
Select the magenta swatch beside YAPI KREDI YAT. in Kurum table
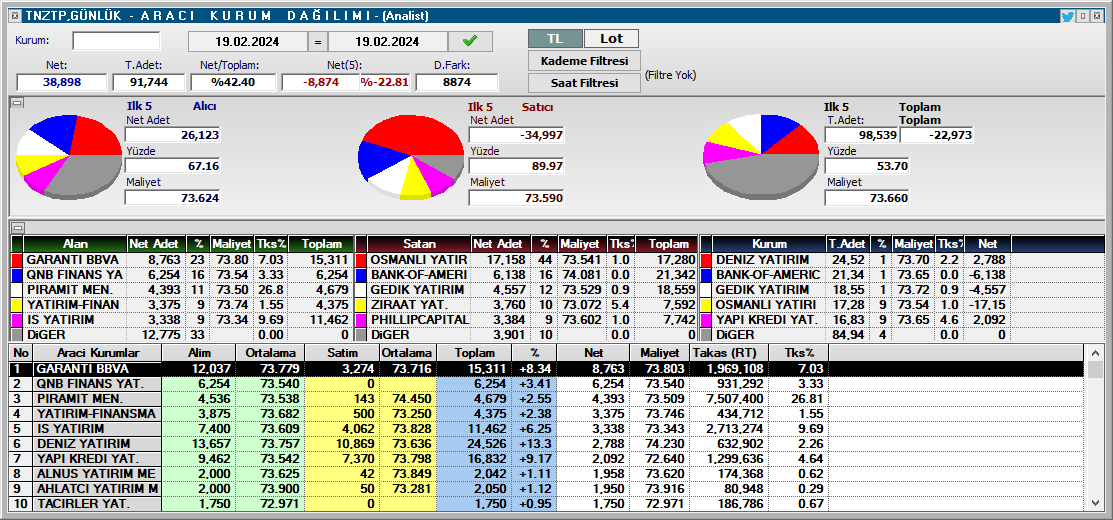point(706,319)
